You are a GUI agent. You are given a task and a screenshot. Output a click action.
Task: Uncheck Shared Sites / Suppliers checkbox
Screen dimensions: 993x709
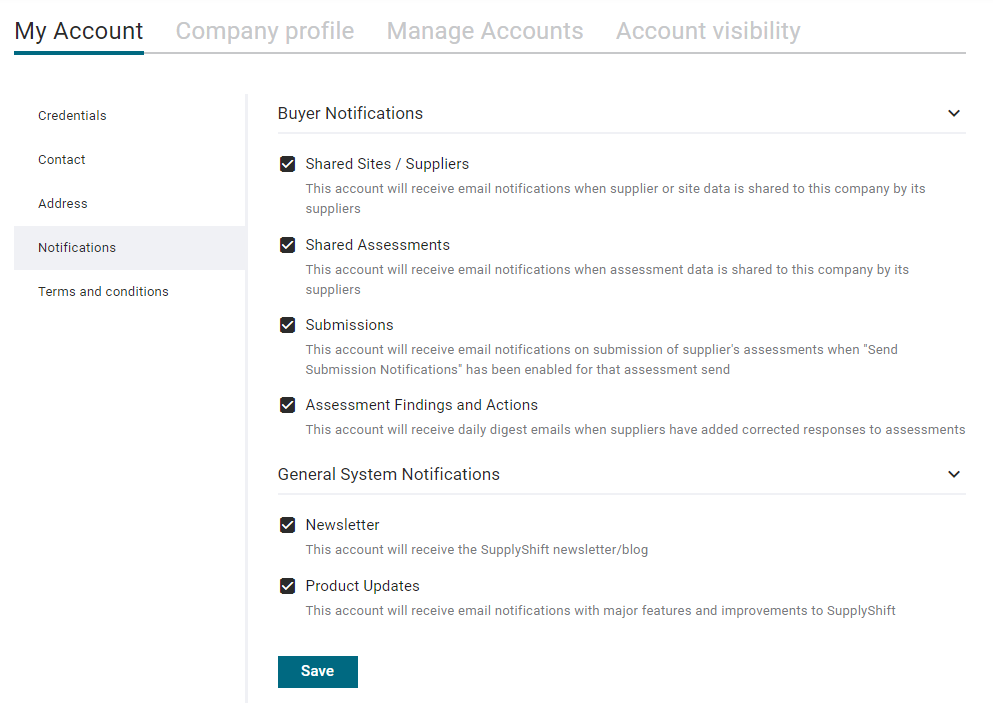288,165
